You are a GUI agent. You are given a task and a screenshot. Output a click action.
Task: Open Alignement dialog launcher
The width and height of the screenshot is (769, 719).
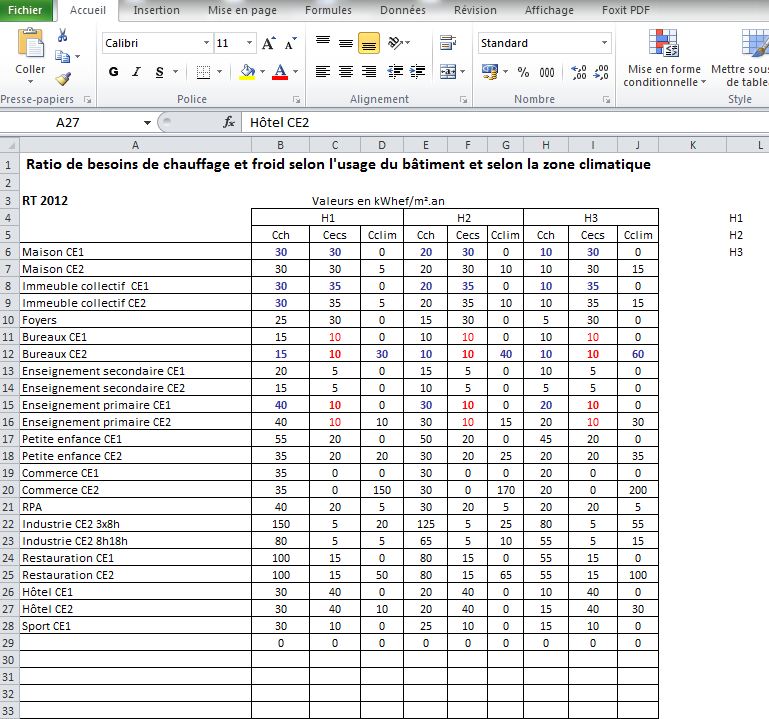463,100
